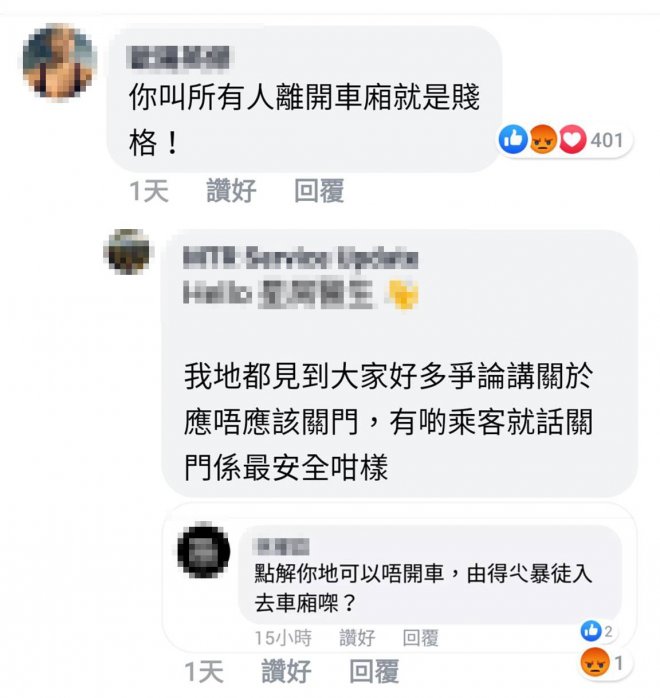660x698 pixels.
Task: Click the red heart reaction on the top comment
Action: (x=572, y=140)
